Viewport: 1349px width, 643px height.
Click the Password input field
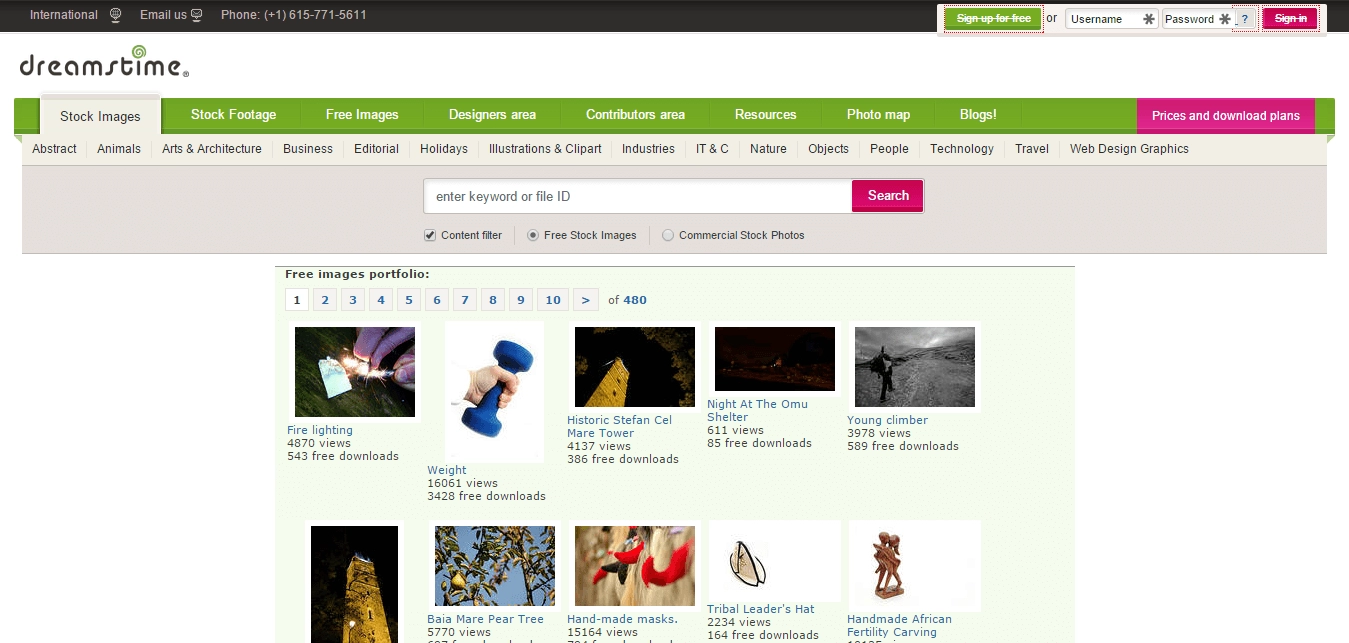(1197, 19)
